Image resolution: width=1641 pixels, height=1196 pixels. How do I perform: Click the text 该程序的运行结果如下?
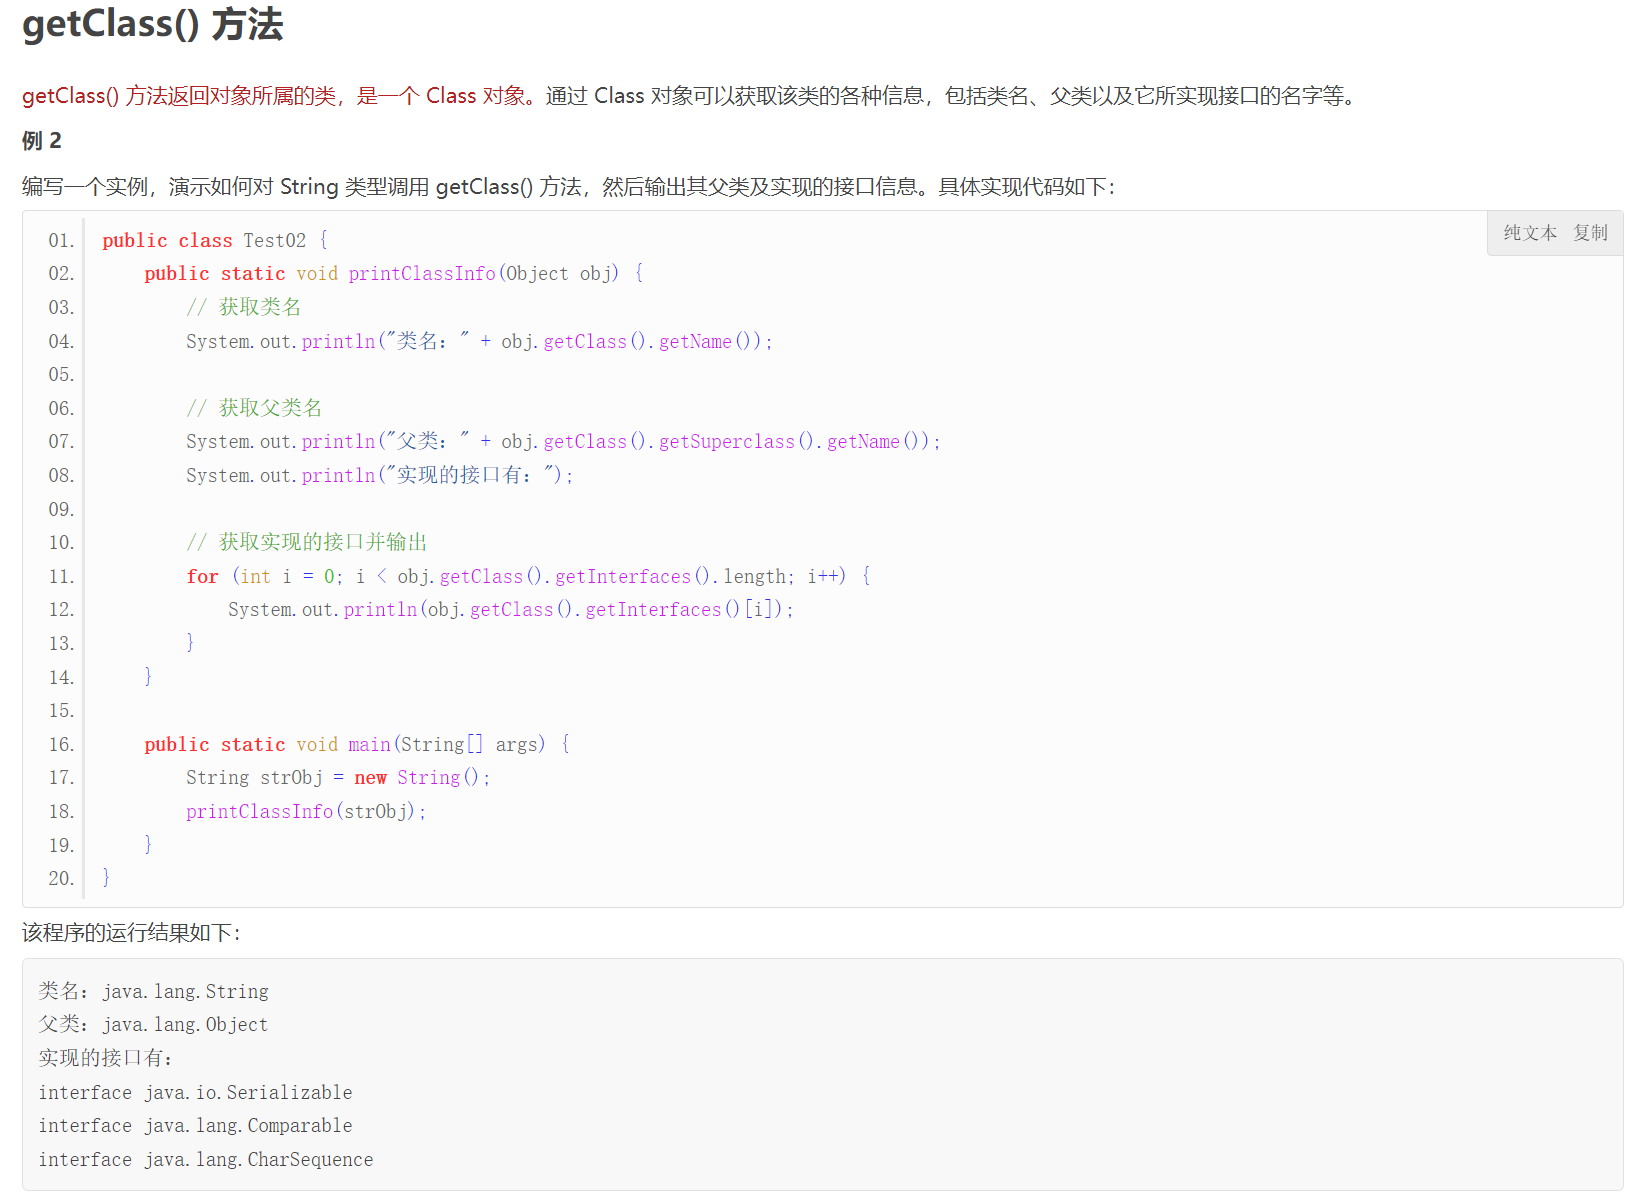(x=131, y=933)
